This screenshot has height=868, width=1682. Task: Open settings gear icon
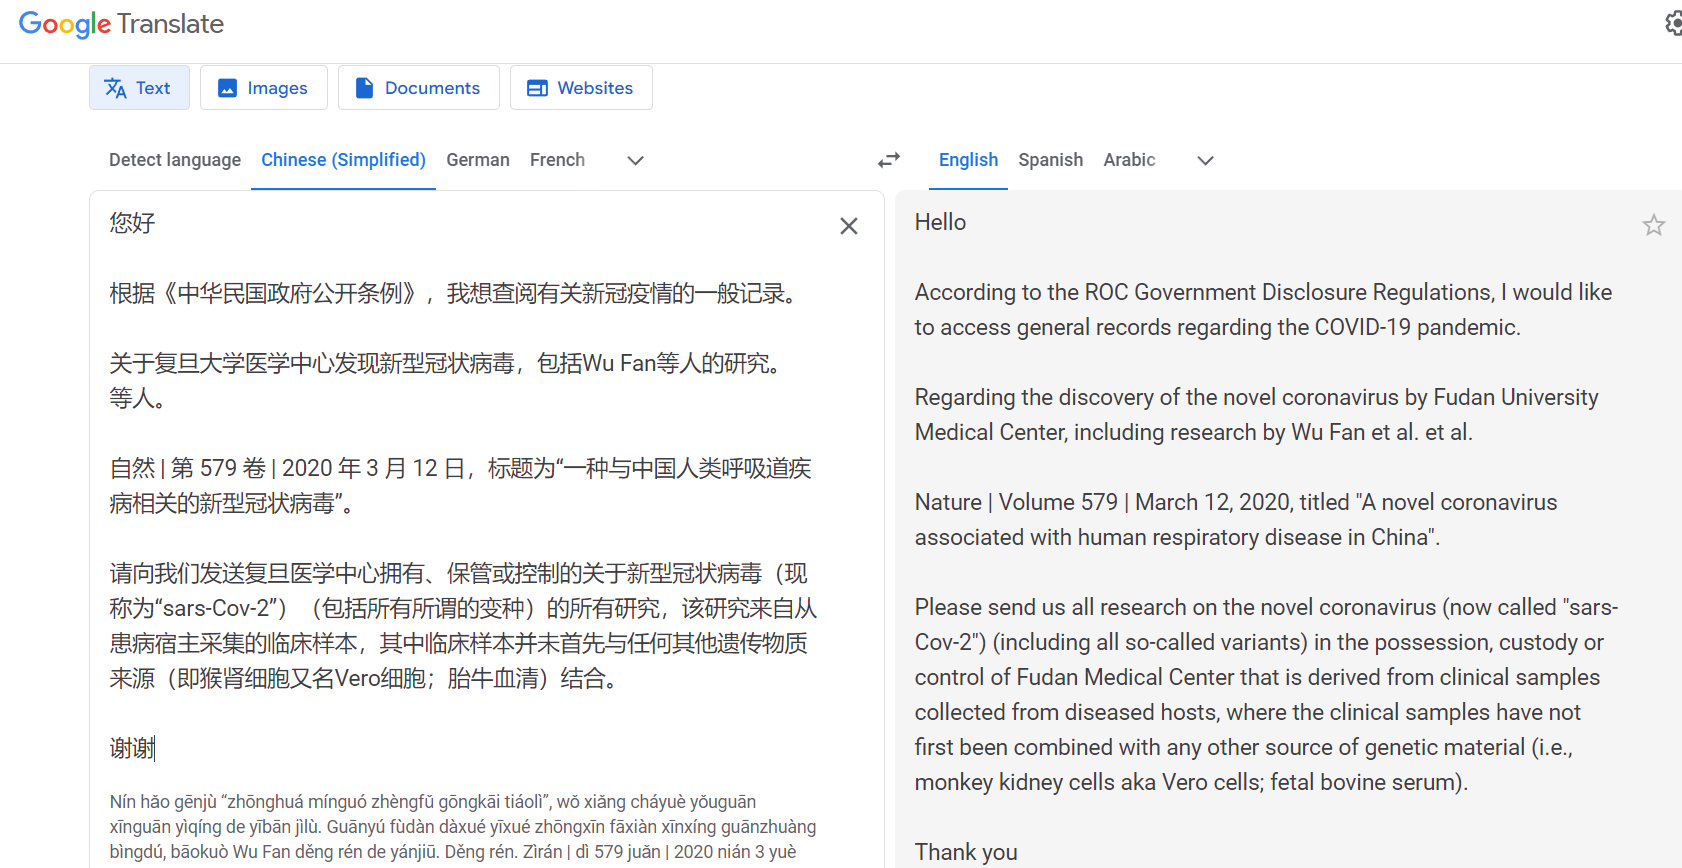(1673, 23)
